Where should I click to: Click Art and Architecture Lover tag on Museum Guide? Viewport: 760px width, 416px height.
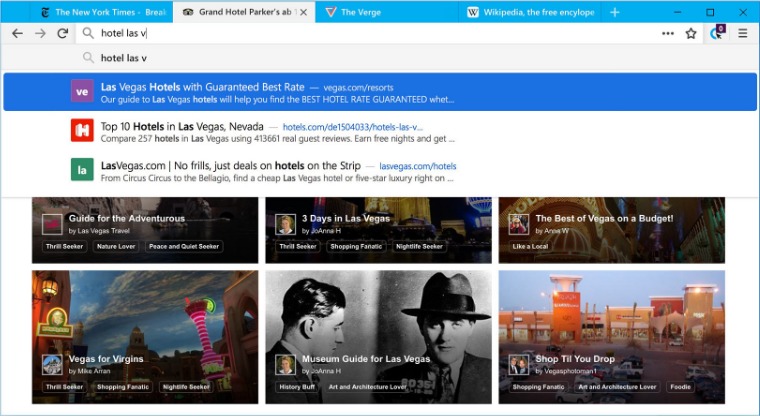[367, 387]
